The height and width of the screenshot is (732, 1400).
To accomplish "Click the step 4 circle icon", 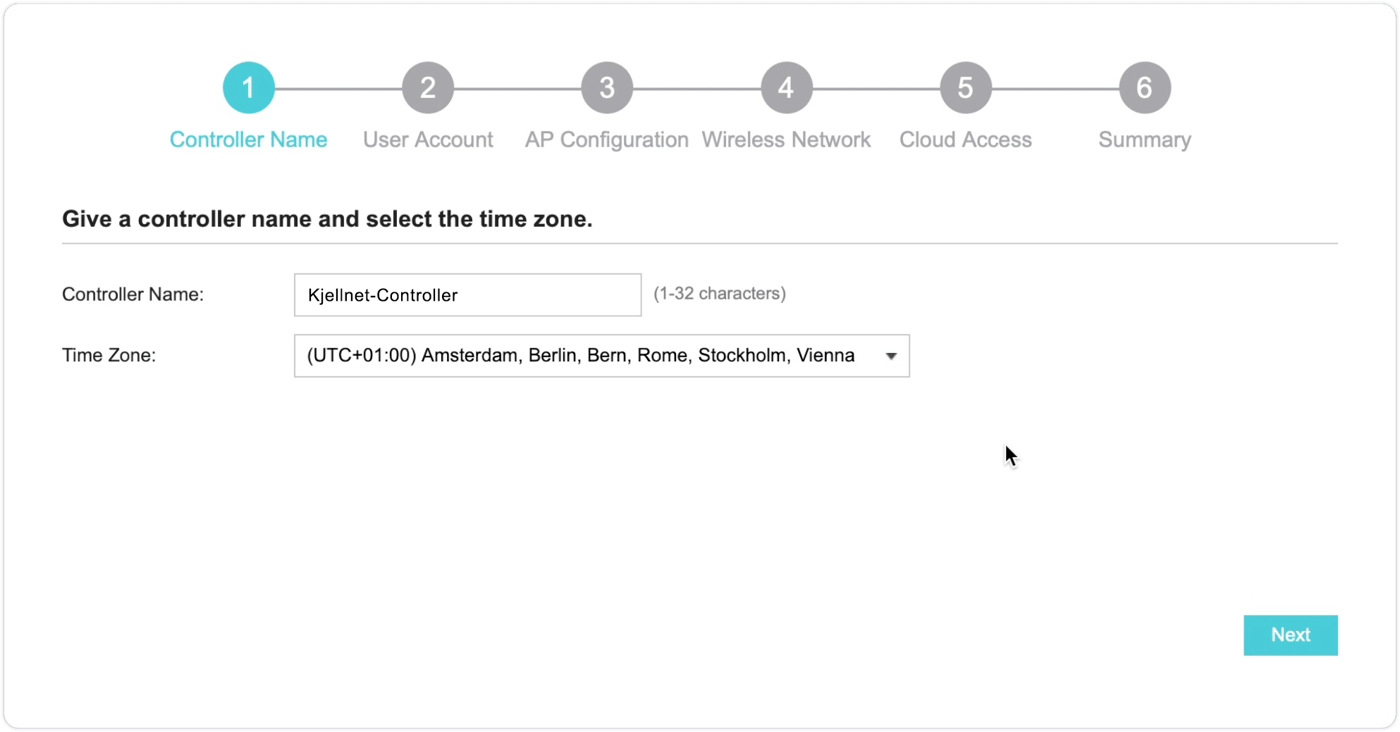I will [786, 88].
